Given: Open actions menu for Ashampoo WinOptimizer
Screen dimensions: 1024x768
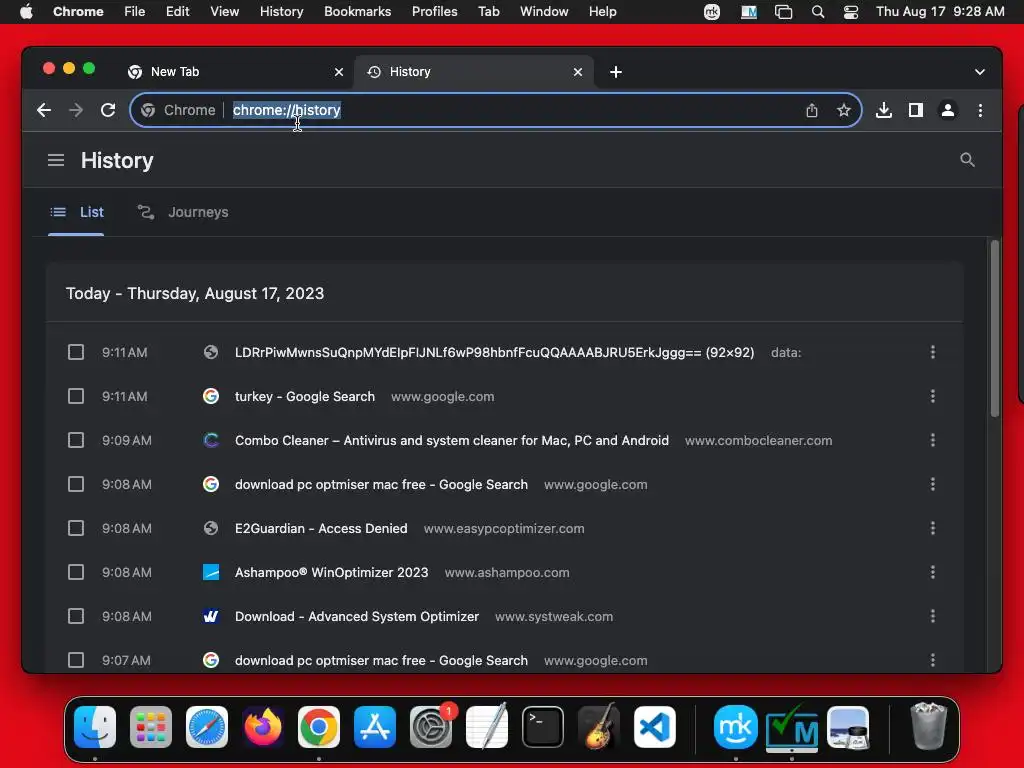Looking at the screenshot, I should [933, 572].
